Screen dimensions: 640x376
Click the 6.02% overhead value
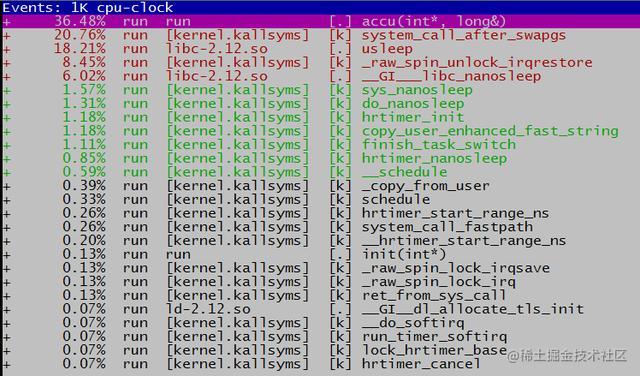point(84,76)
